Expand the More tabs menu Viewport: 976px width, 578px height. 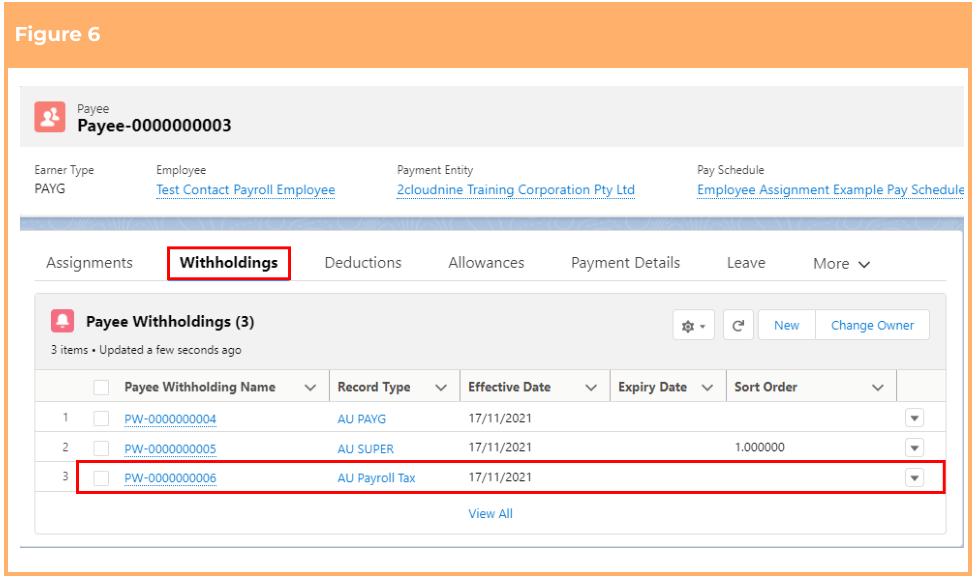(841, 264)
